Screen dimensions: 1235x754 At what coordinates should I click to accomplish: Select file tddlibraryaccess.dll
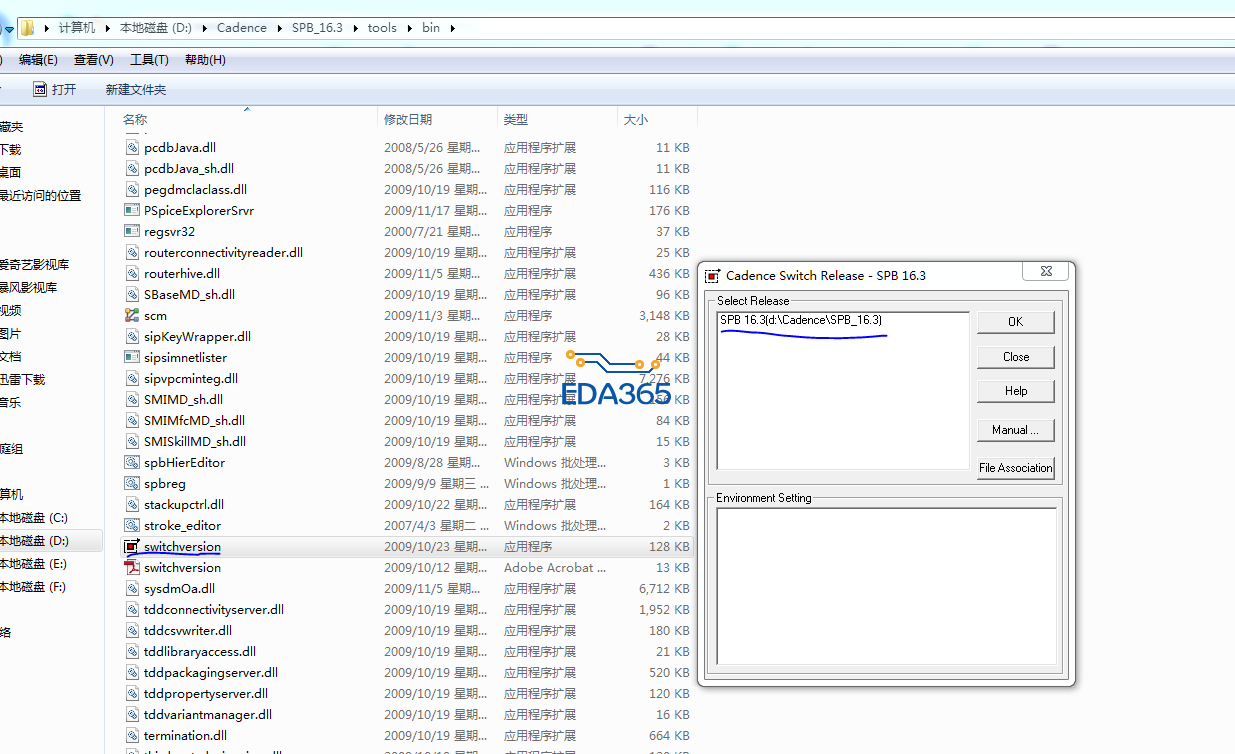[200, 651]
